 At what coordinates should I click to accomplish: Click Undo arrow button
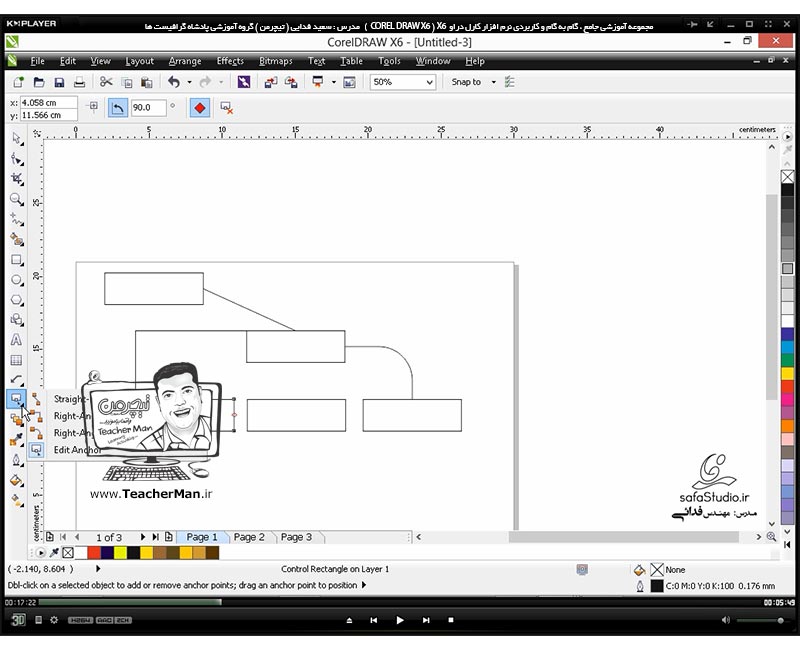pos(174,82)
